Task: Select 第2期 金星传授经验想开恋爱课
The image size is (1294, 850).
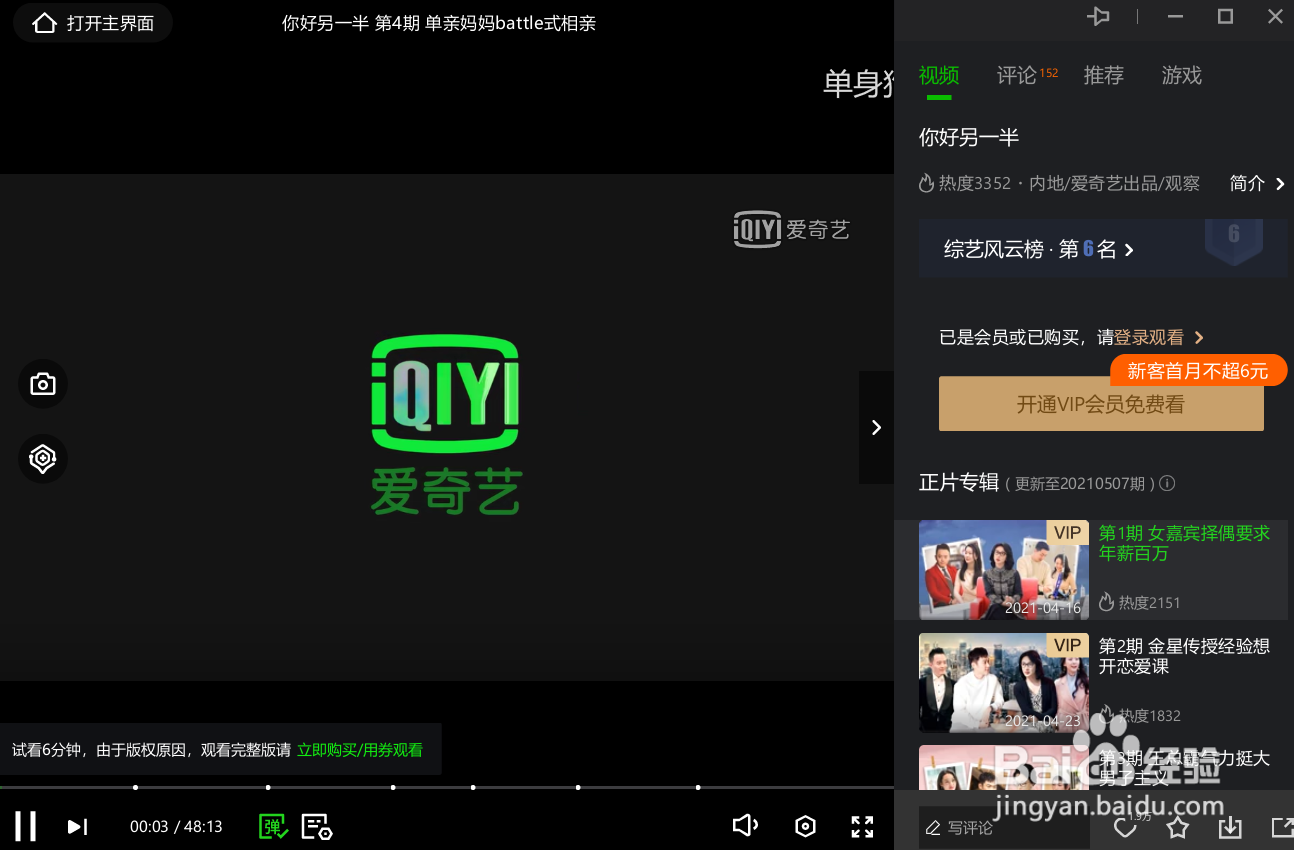Action: click(1184, 656)
